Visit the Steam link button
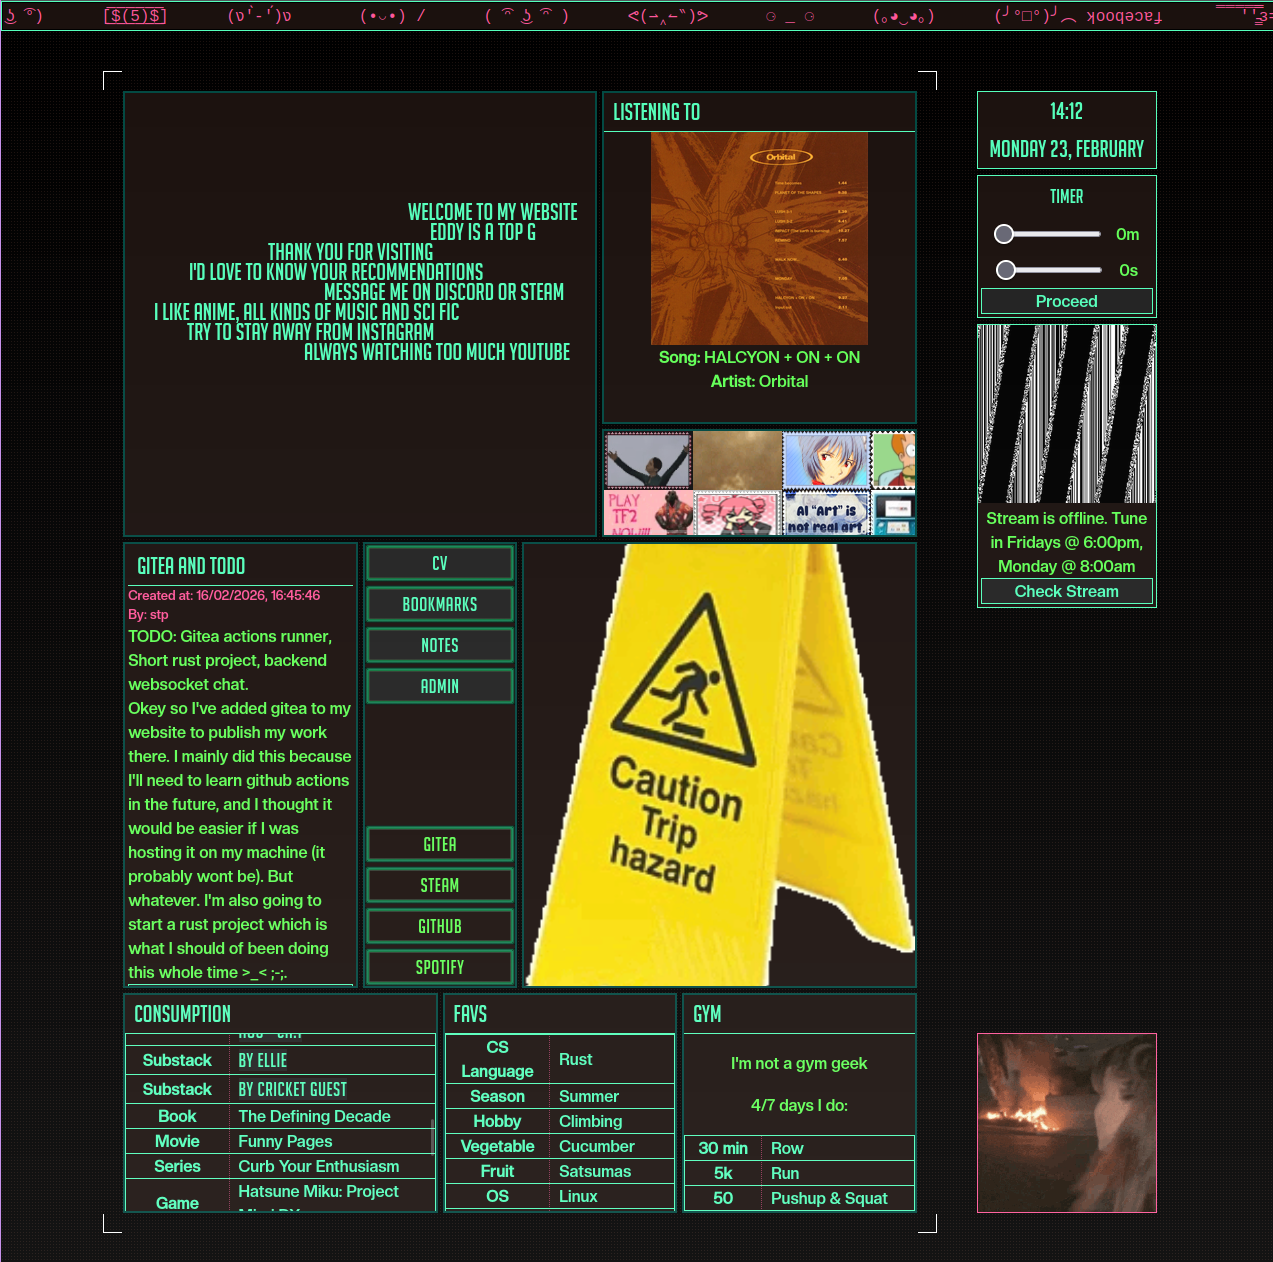 click(x=440, y=886)
